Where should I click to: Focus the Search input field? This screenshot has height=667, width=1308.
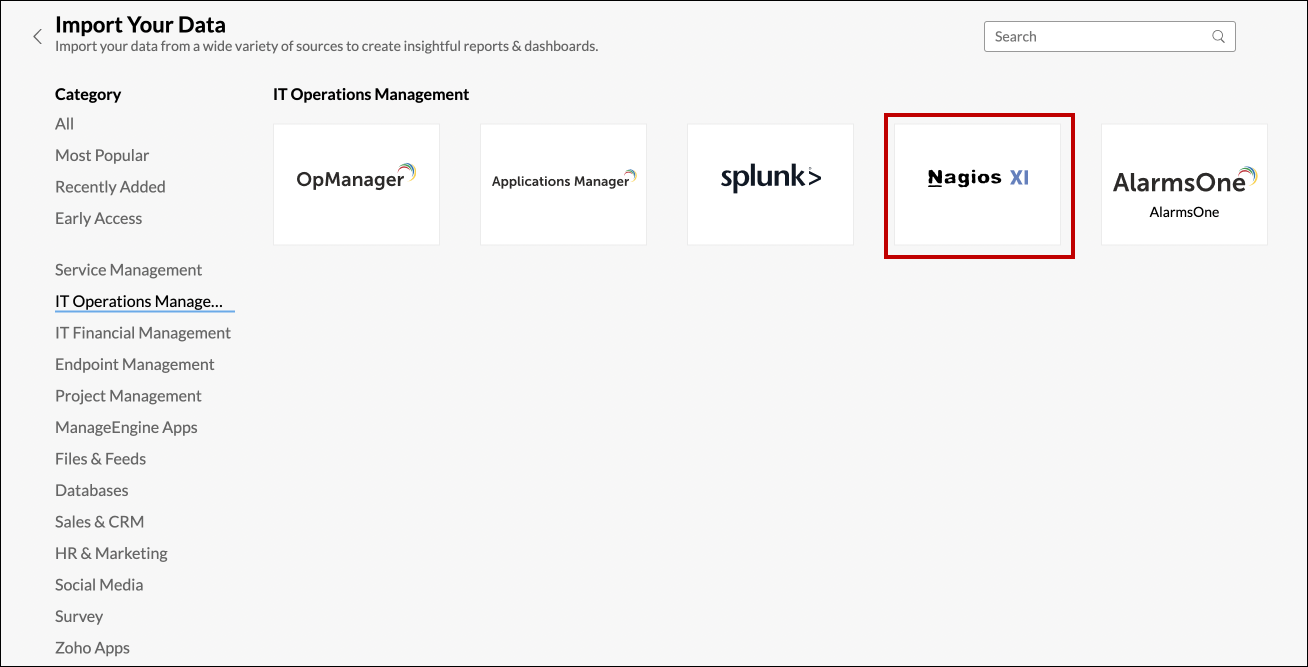coord(1109,37)
